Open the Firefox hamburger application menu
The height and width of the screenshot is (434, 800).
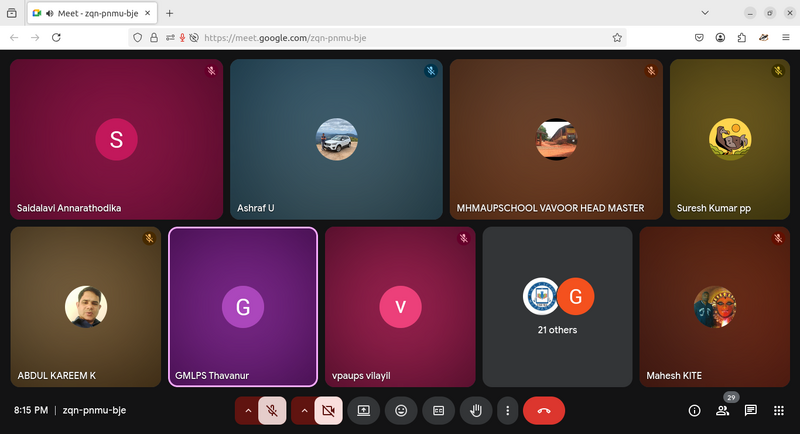coord(785,37)
